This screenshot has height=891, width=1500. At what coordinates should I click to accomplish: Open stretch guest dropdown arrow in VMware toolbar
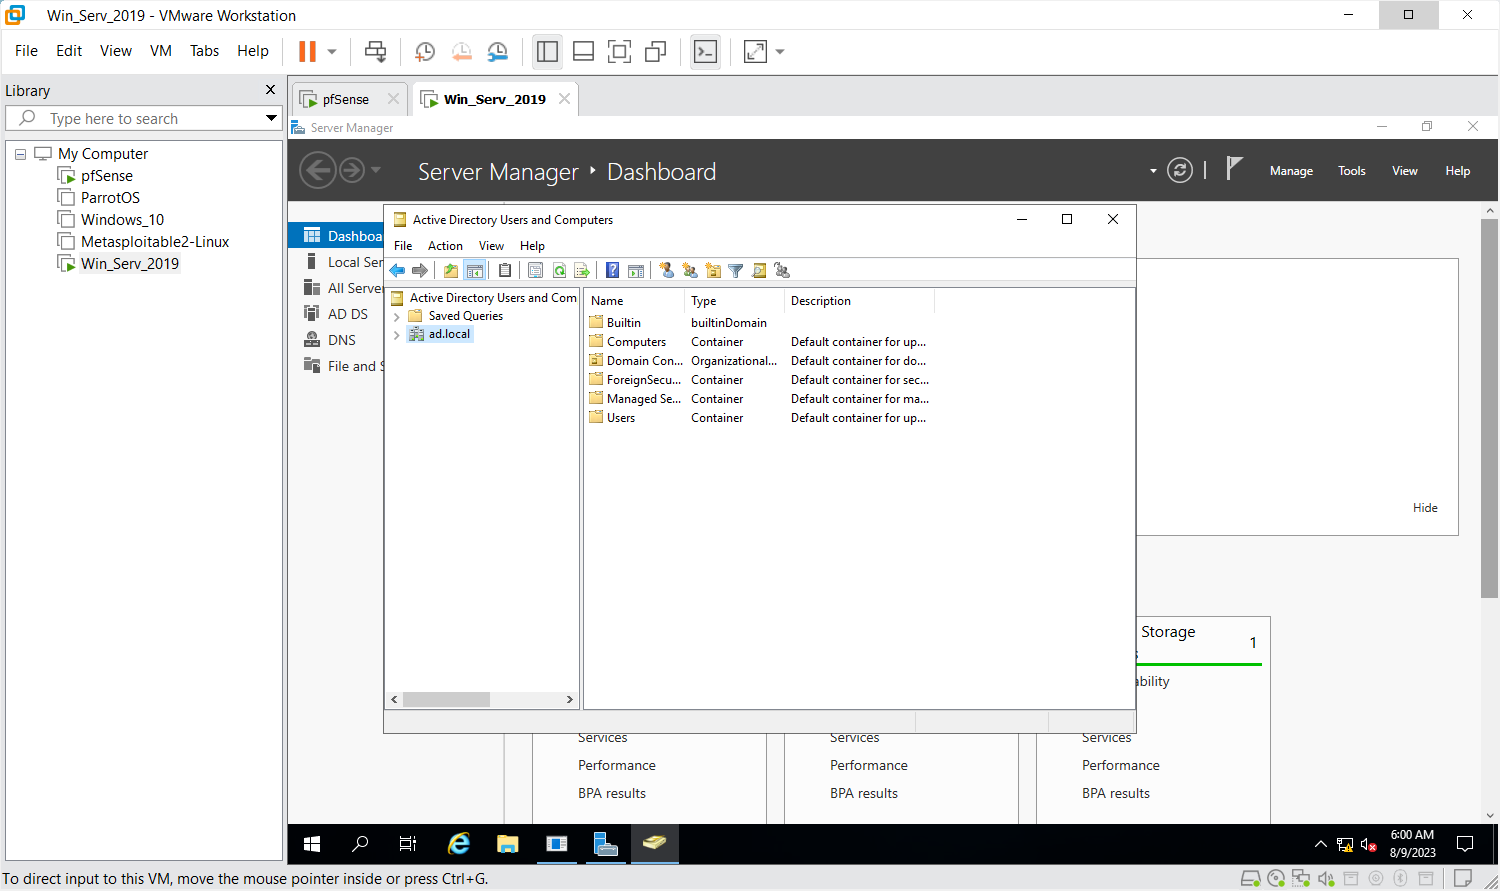click(x=780, y=52)
